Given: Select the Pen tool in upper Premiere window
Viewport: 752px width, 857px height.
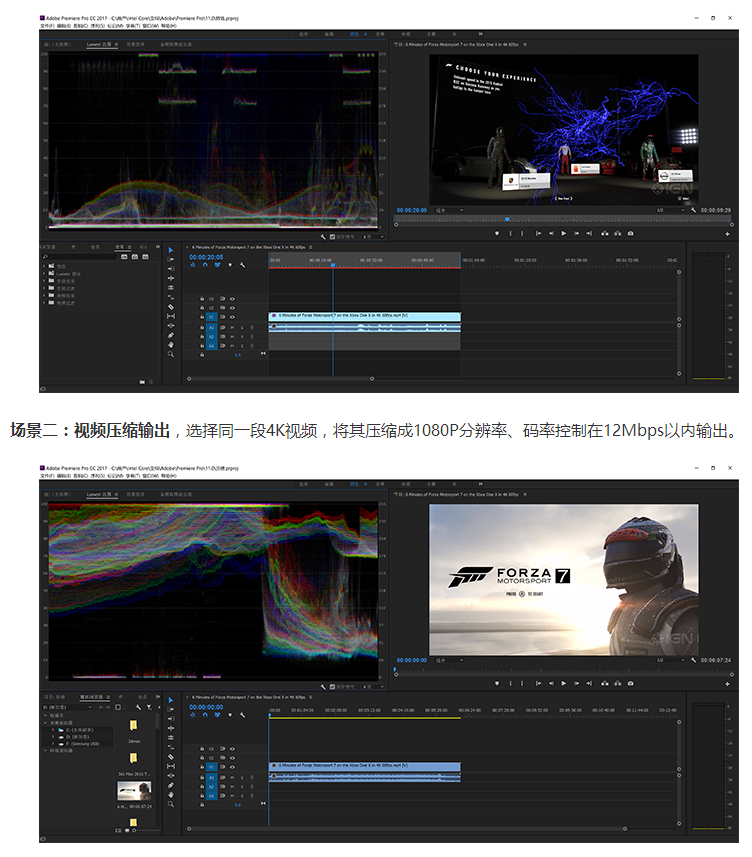Looking at the screenshot, I should [171, 336].
